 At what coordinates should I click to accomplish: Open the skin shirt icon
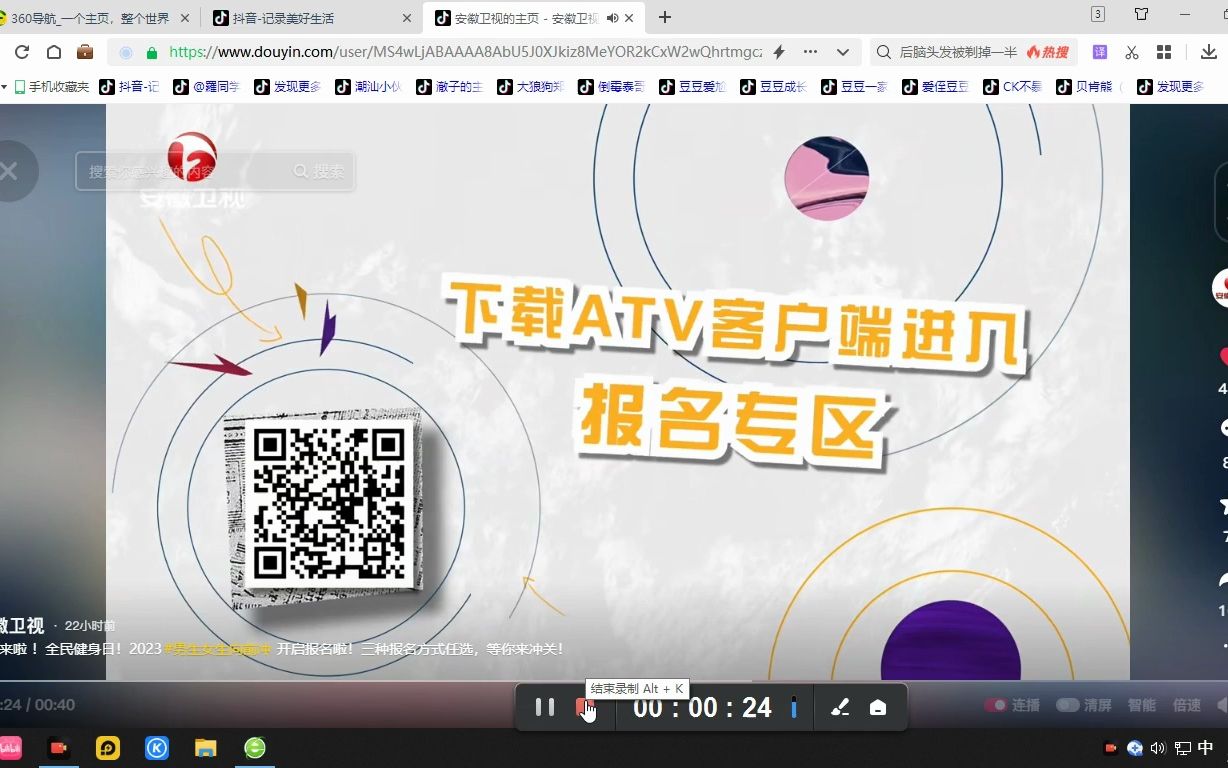(1141, 14)
